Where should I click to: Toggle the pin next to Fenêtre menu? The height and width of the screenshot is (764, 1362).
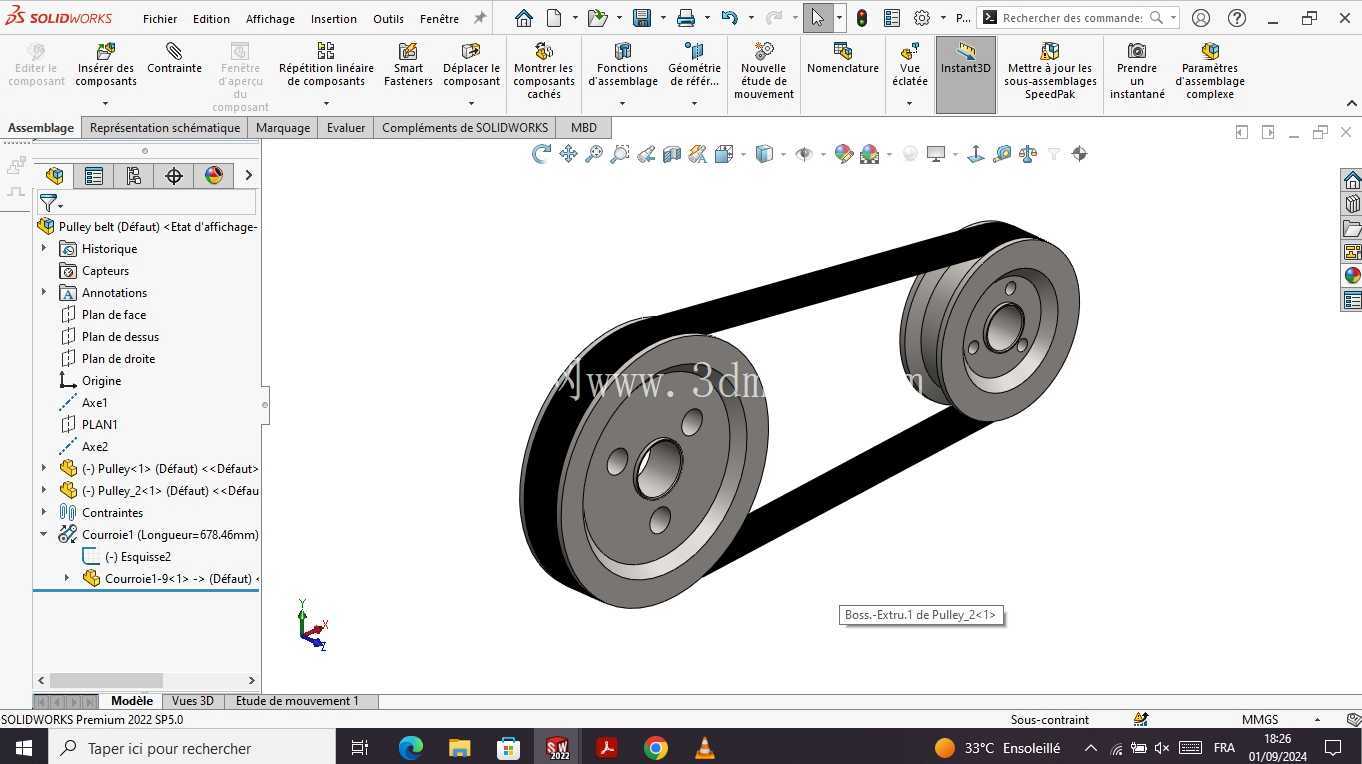tap(480, 18)
